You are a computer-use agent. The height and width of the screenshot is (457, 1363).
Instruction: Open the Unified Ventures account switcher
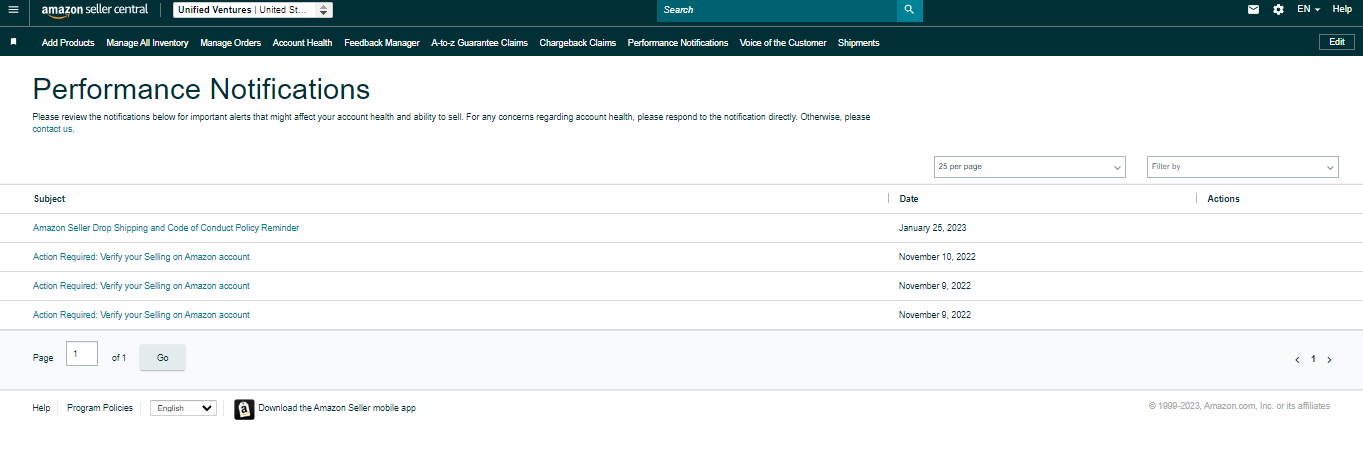pyautogui.click(x=253, y=10)
